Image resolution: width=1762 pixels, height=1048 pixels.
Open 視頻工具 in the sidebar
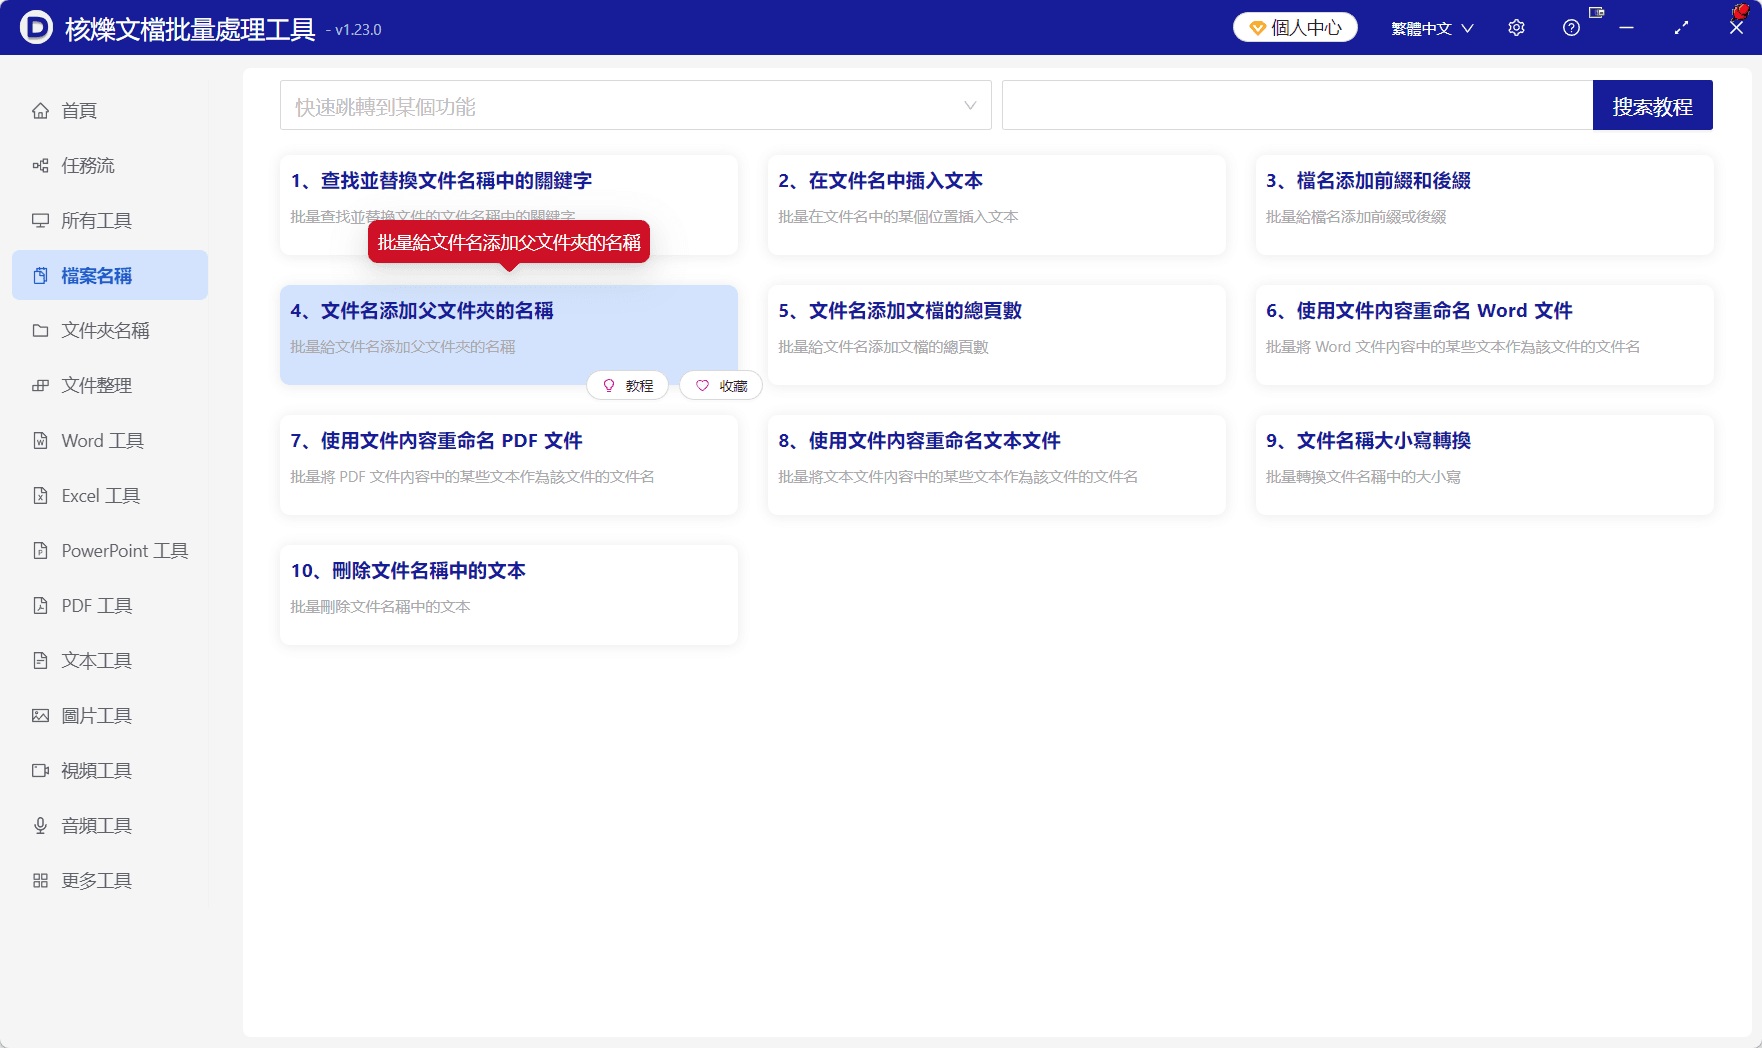[x=110, y=771]
